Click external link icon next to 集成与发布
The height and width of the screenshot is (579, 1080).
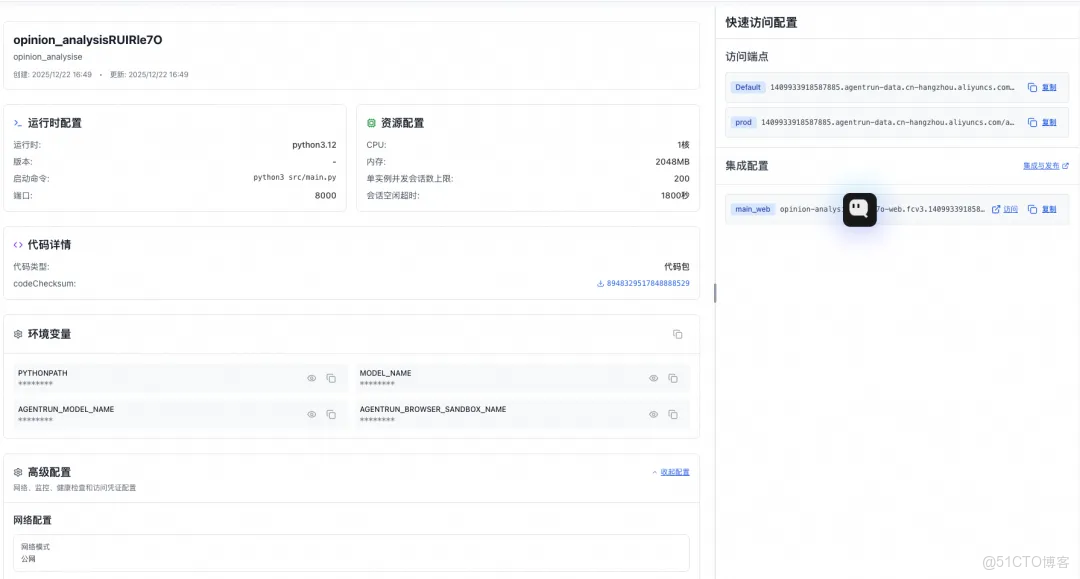[1064, 165]
